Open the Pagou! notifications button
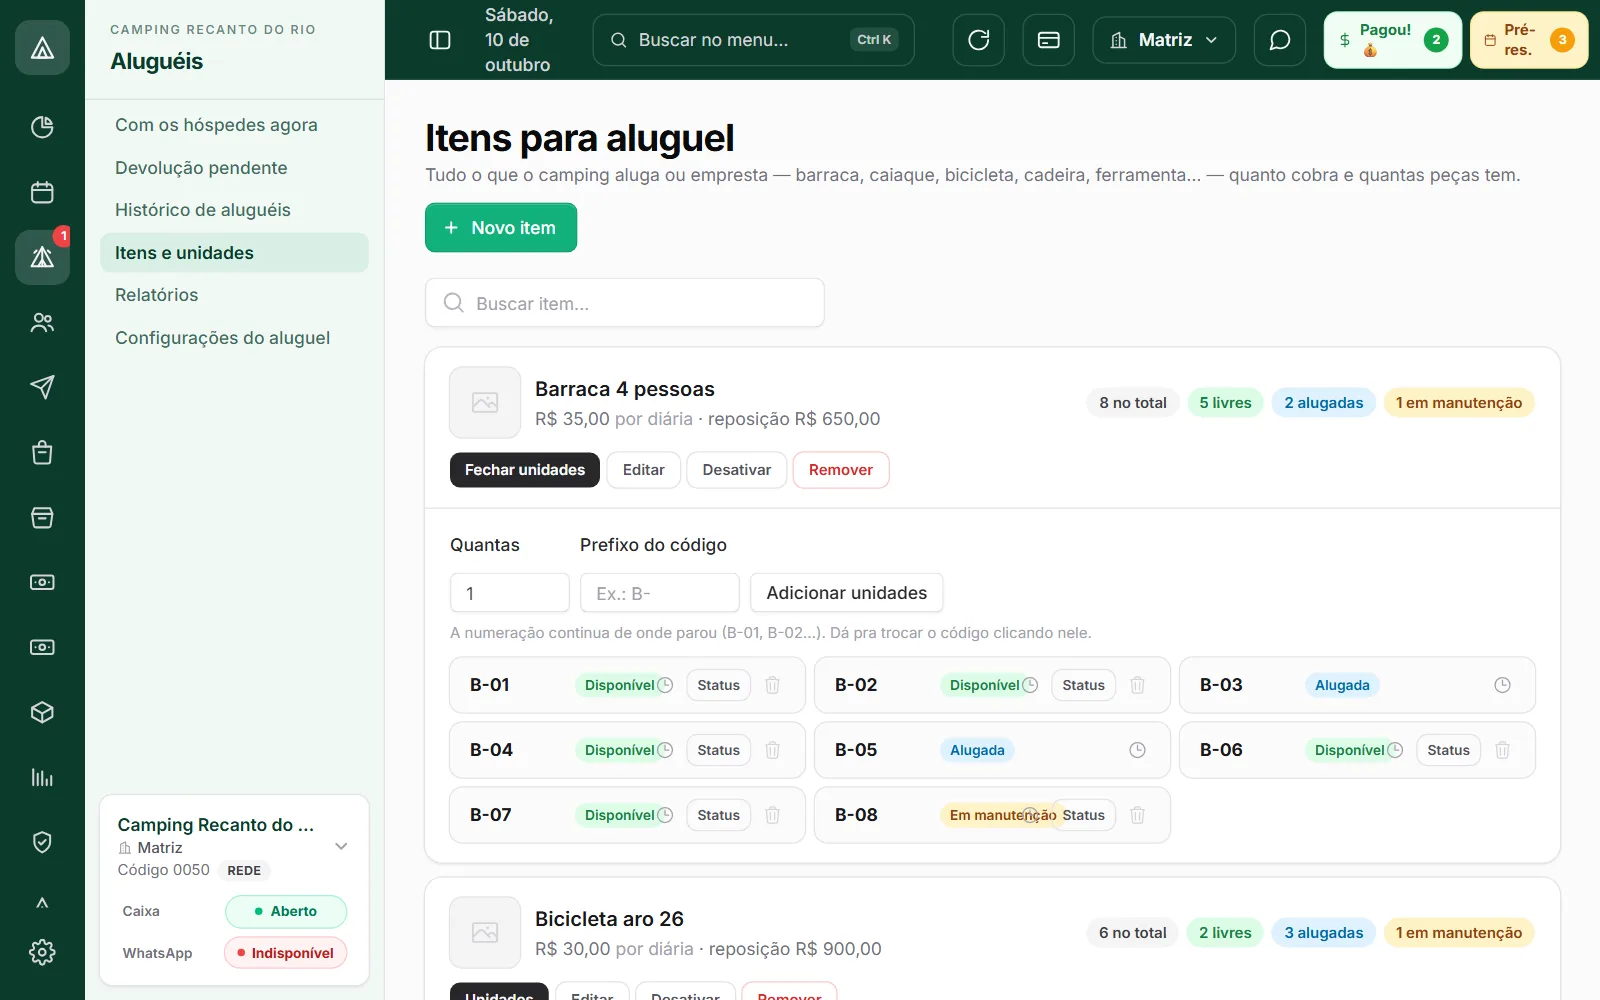Image resolution: width=1600 pixels, height=1000 pixels. click(1393, 40)
